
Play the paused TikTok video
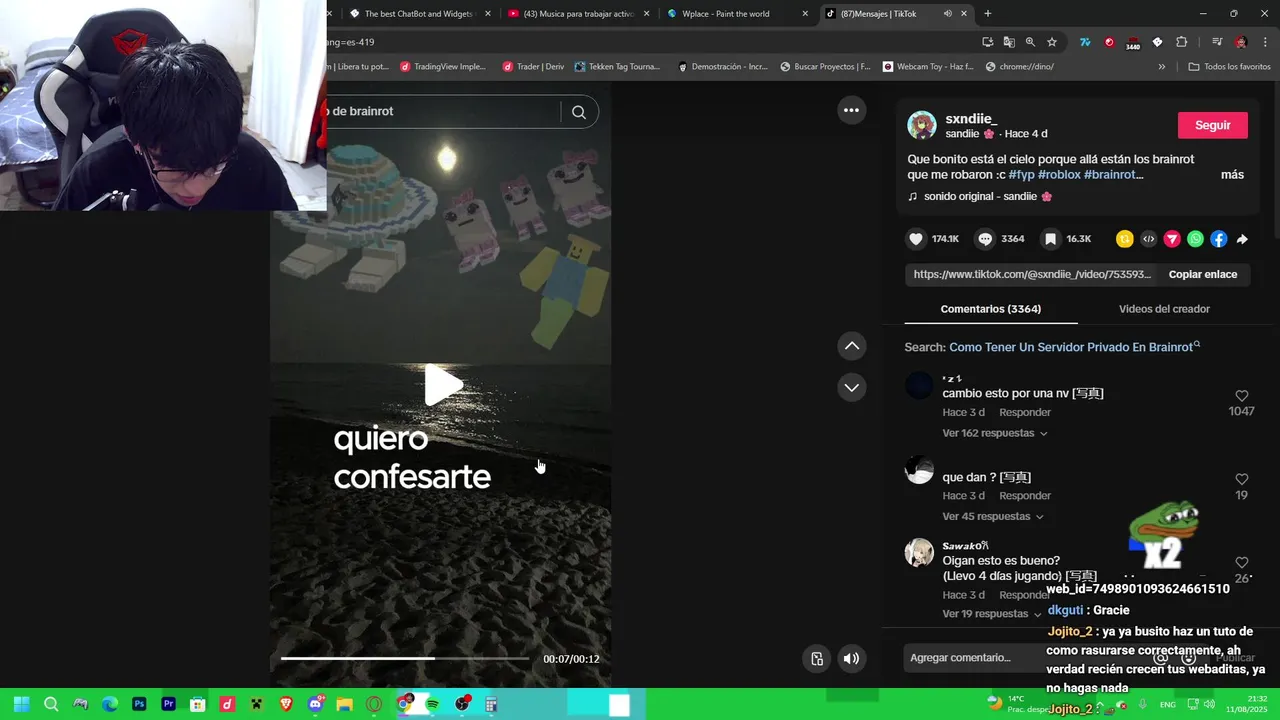pyautogui.click(x=442, y=385)
